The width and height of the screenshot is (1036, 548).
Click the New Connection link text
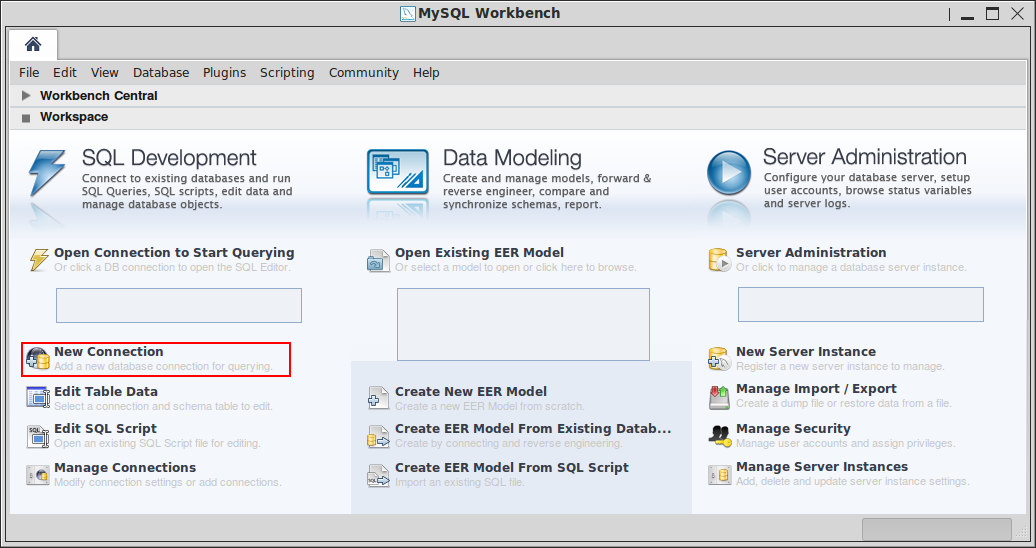109,352
